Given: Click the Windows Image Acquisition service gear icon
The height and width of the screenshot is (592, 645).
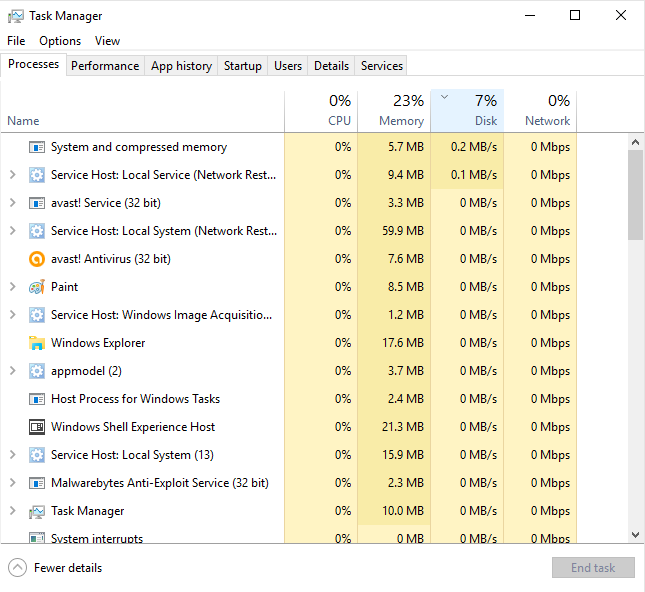Looking at the screenshot, I should tap(37, 315).
